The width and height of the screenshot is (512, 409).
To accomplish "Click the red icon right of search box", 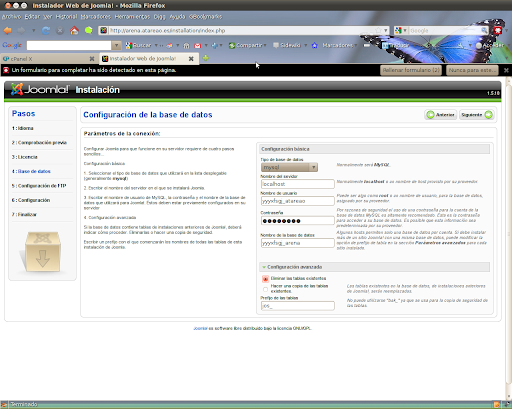I will [498, 30].
